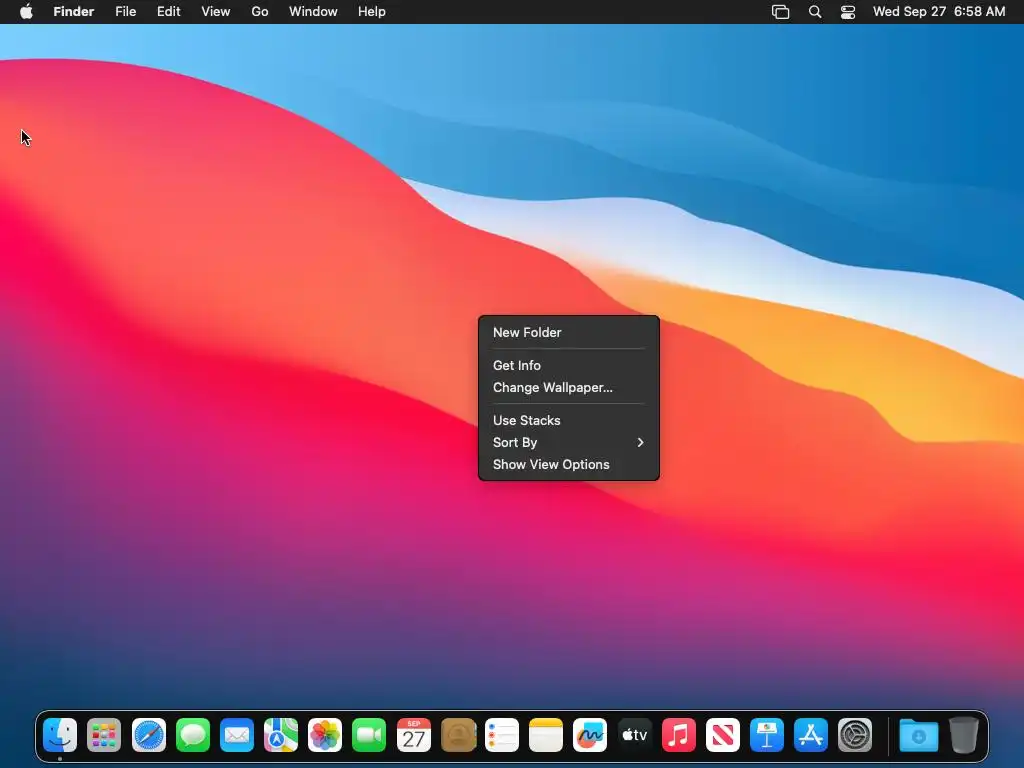Image resolution: width=1024 pixels, height=768 pixels.
Task: Open Control Center in menu bar
Action: click(848, 12)
